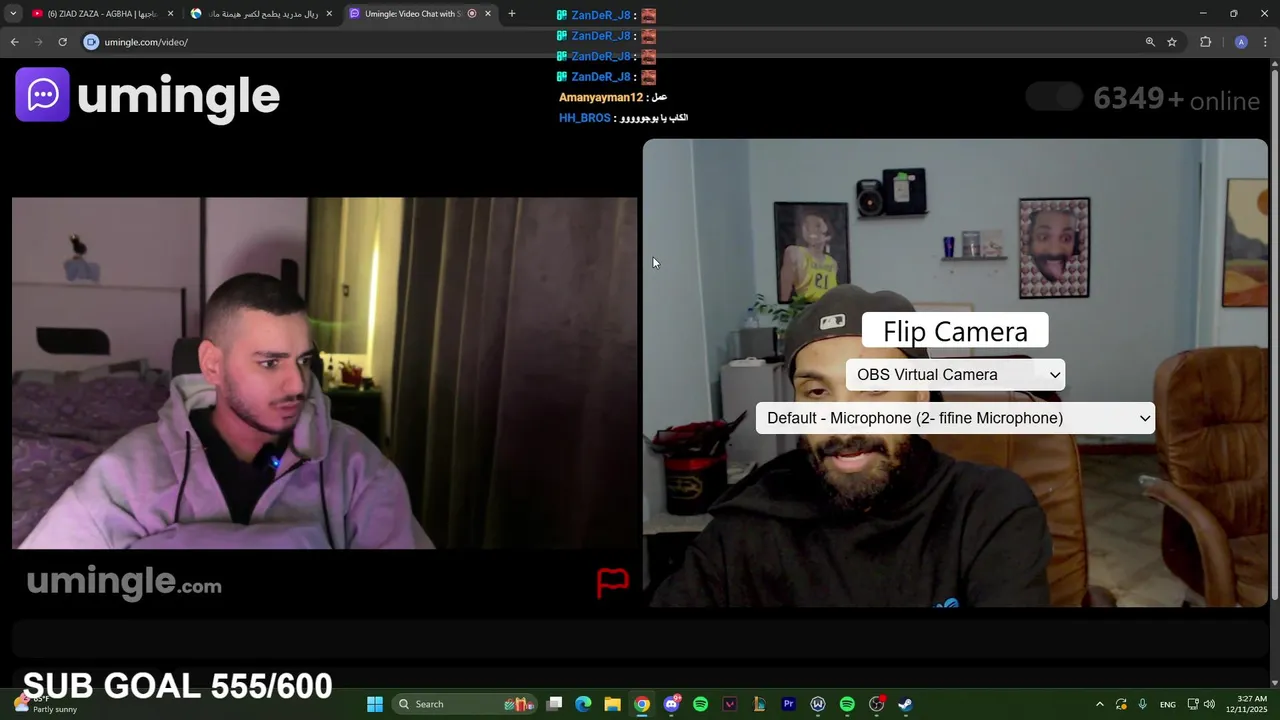The image size is (1280, 720).
Task: Open the Default Microphone fifine dropdown
Action: (955, 418)
